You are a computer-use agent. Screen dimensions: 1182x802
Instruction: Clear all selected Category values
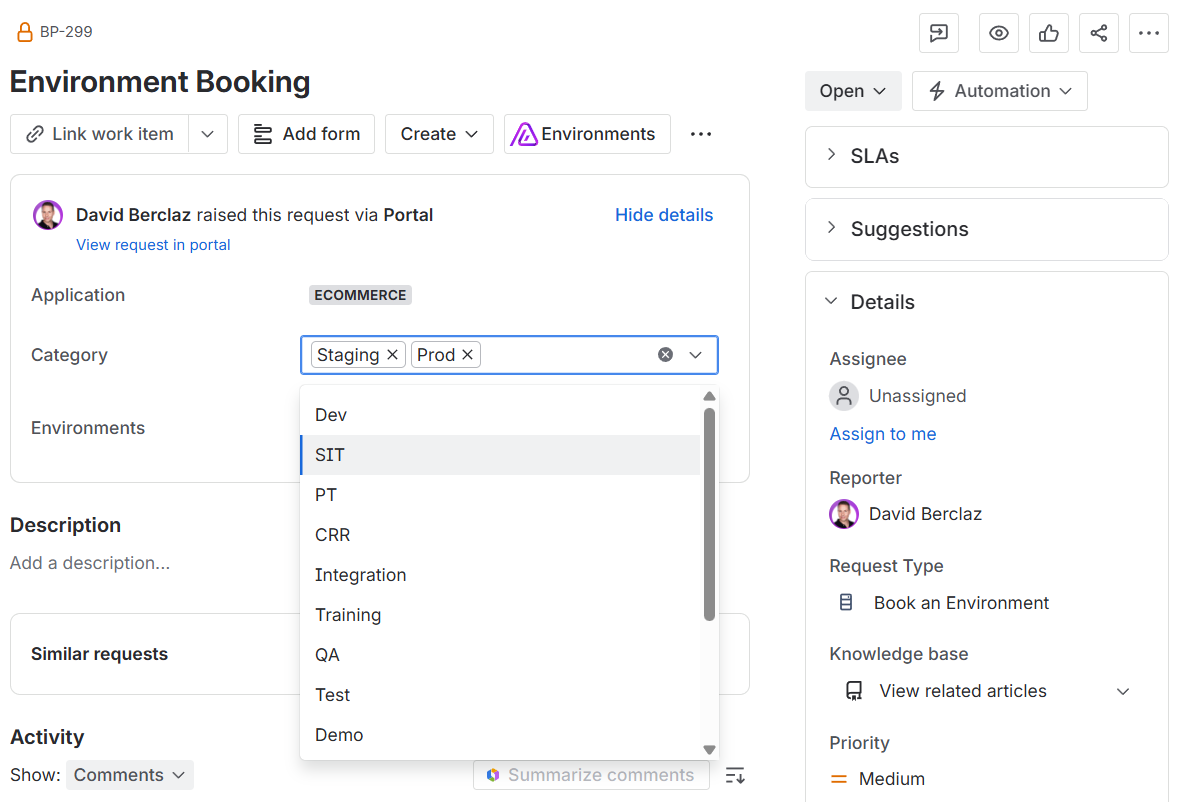point(665,354)
